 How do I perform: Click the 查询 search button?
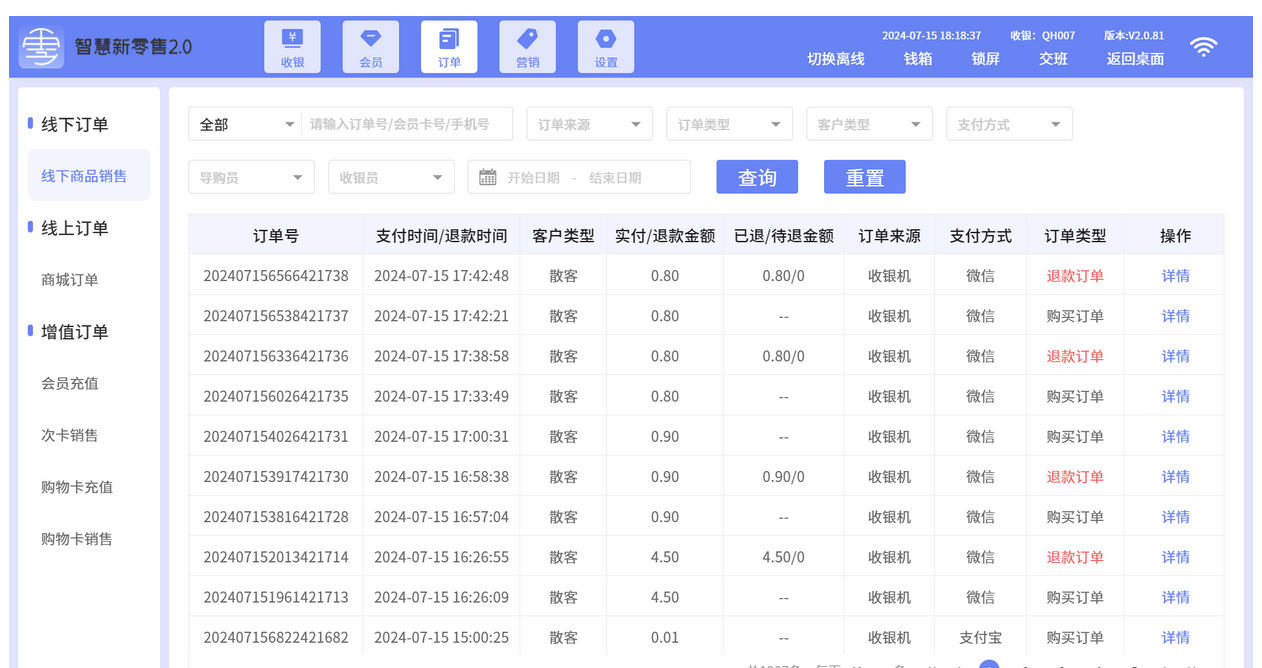pyautogui.click(x=757, y=177)
